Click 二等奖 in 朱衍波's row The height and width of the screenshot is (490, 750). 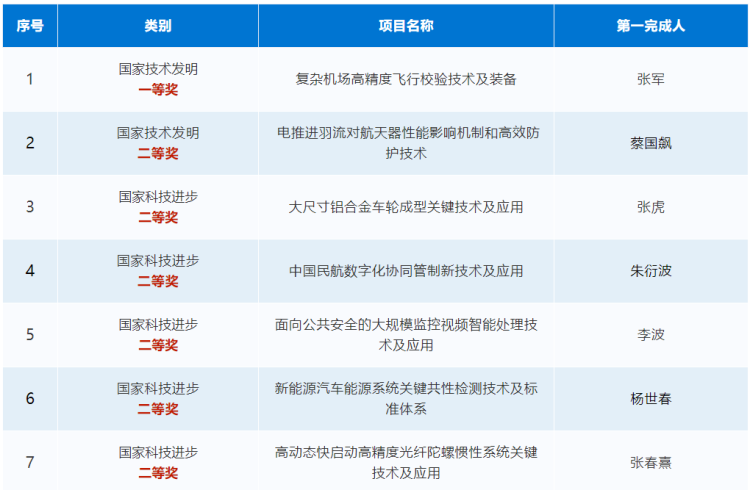coord(158,281)
